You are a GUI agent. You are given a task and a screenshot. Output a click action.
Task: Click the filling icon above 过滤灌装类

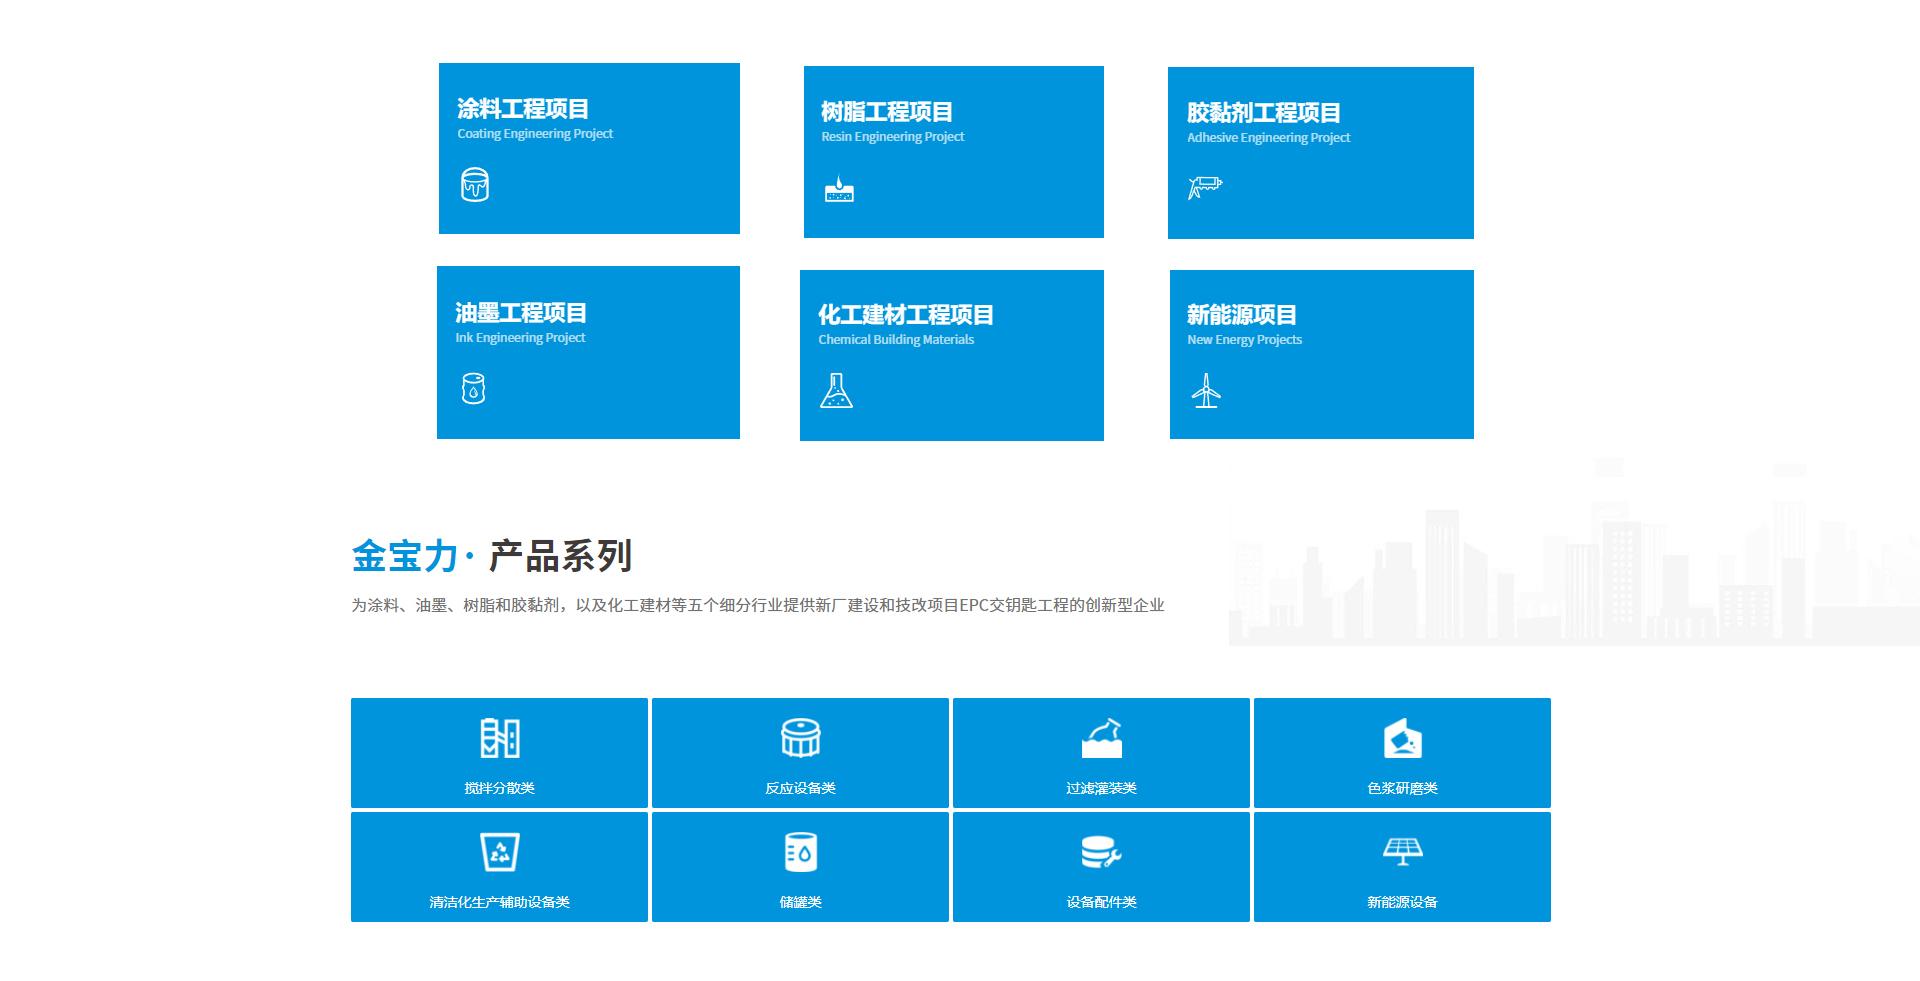pos(1102,738)
